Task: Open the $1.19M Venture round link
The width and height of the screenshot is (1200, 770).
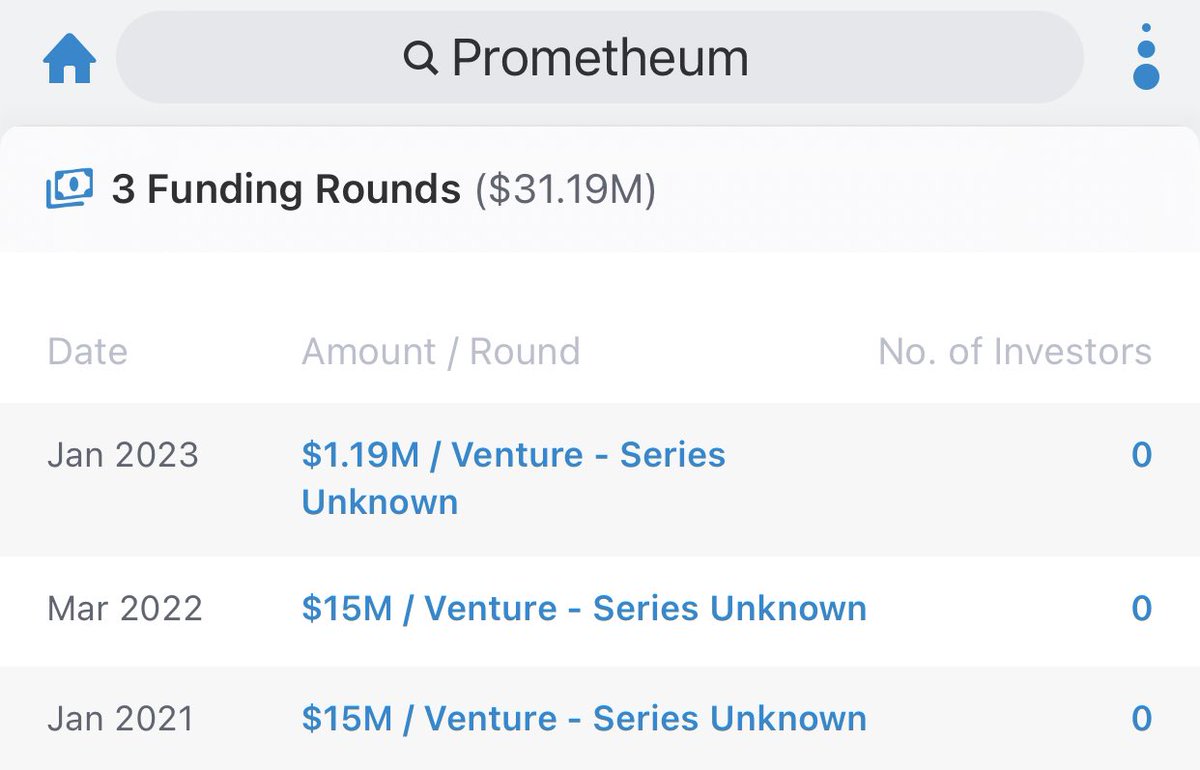Action: point(513,456)
